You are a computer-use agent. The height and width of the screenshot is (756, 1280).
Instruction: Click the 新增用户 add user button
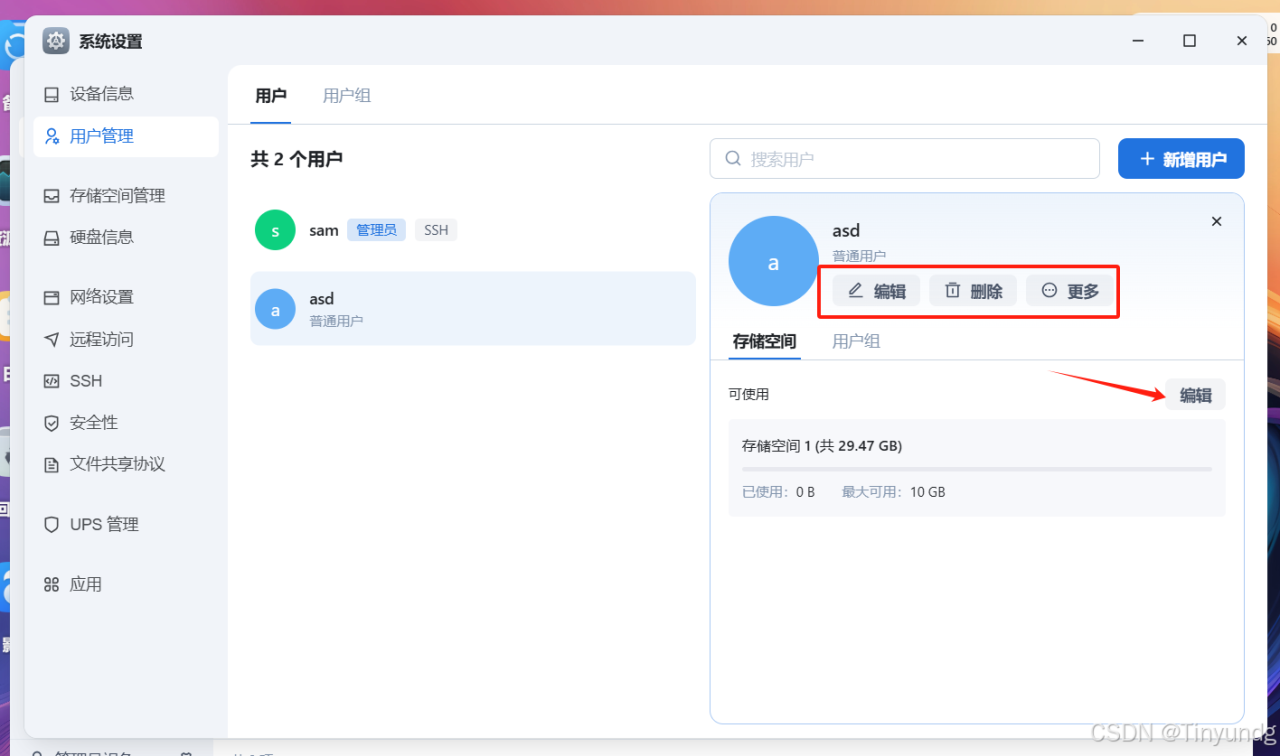point(1181,158)
